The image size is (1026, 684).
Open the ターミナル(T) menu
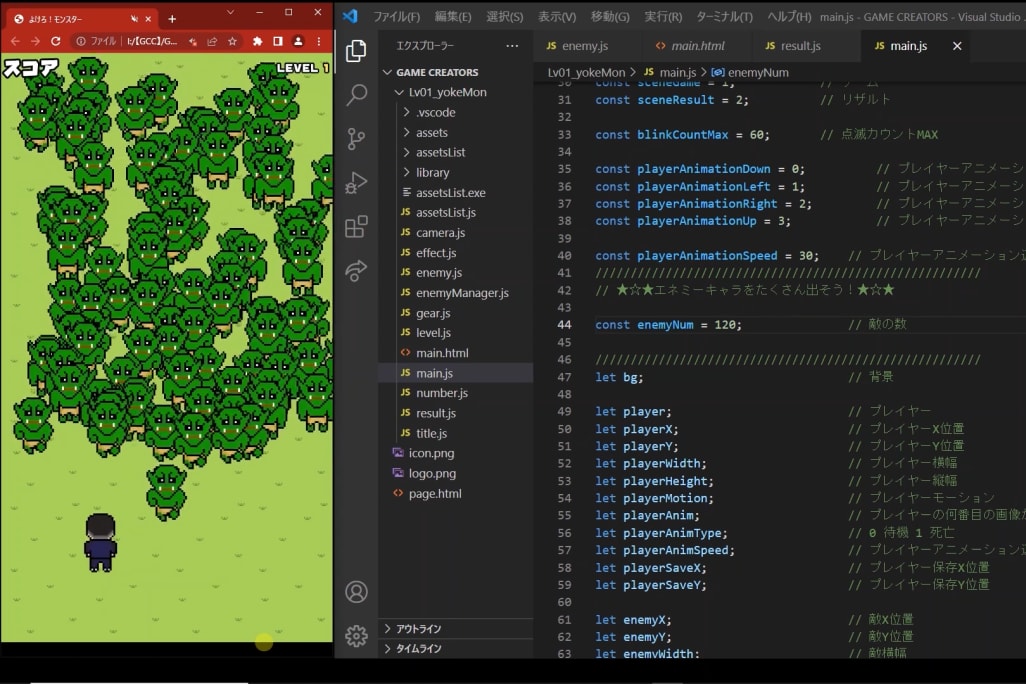coord(723,16)
